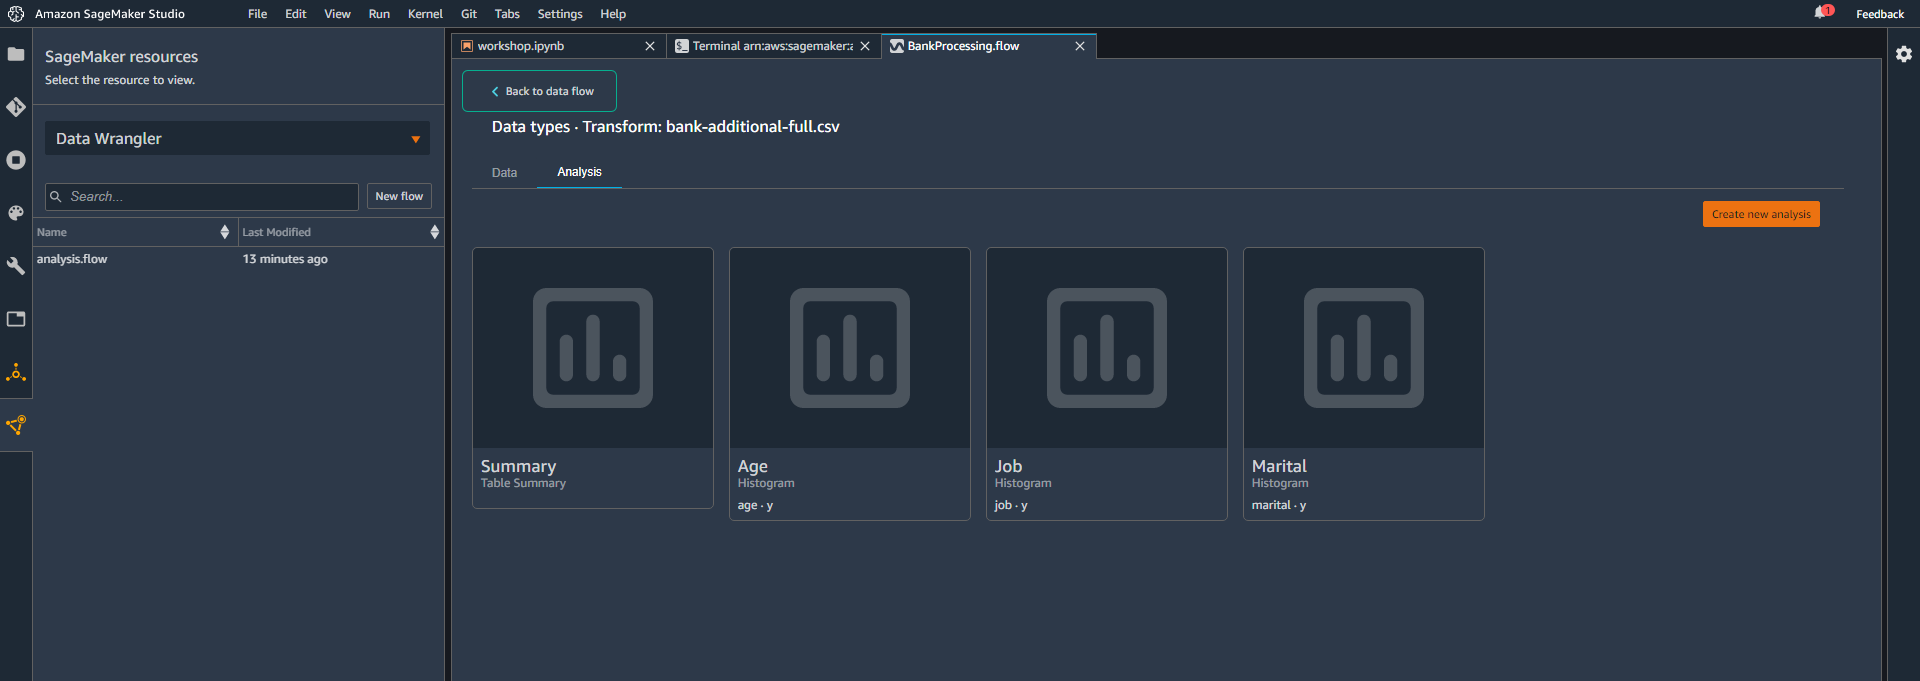The image size is (1920, 681).
Task: Open the Job histogram chart thumbnail
Action: pyautogui.click(x=1107, y=348)
